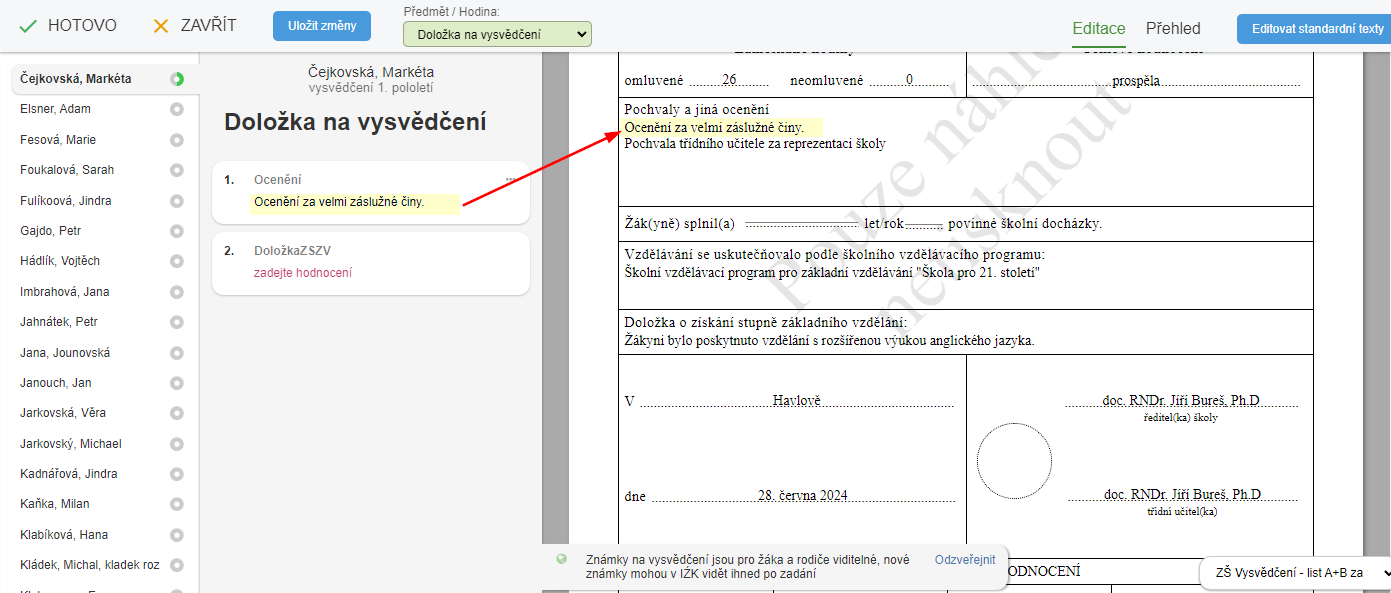1391x593 pixels.
Task: Open three-dots menu on Ocenění card
Action: coord(510,179)
